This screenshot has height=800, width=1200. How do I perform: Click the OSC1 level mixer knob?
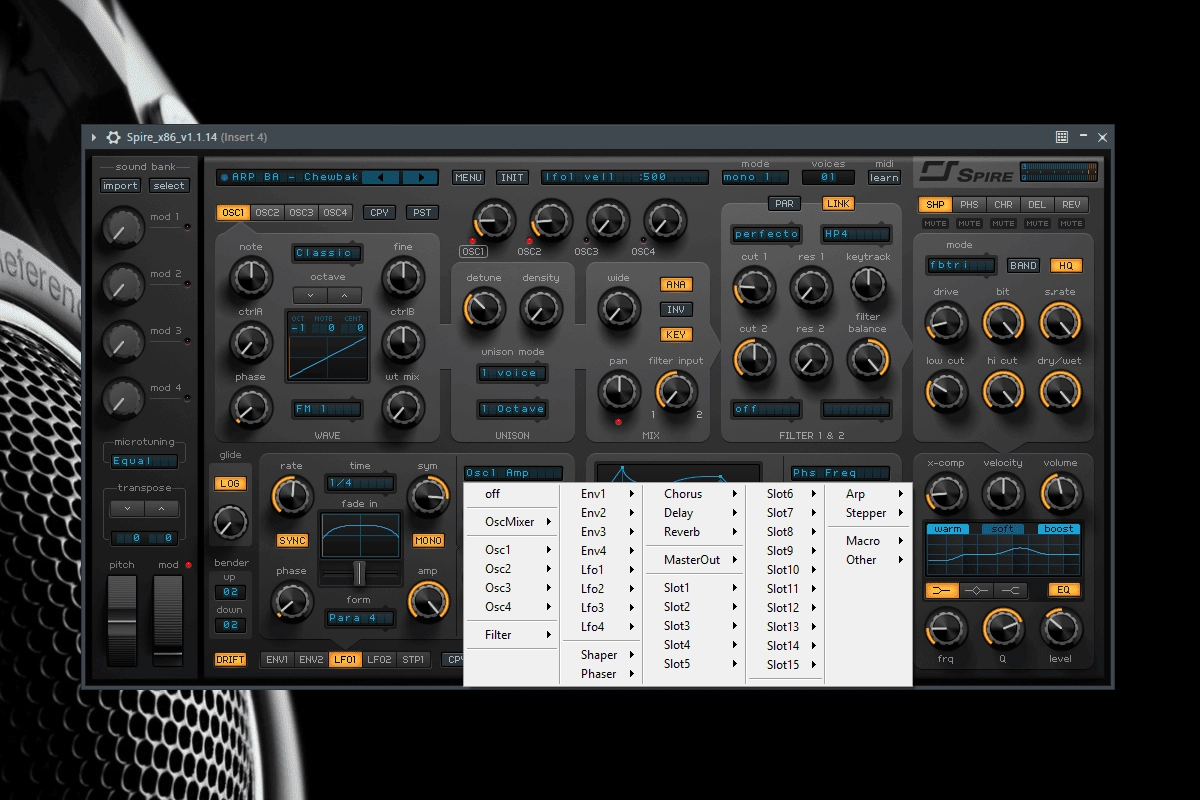pyautogui.click(x=493, y=220)
